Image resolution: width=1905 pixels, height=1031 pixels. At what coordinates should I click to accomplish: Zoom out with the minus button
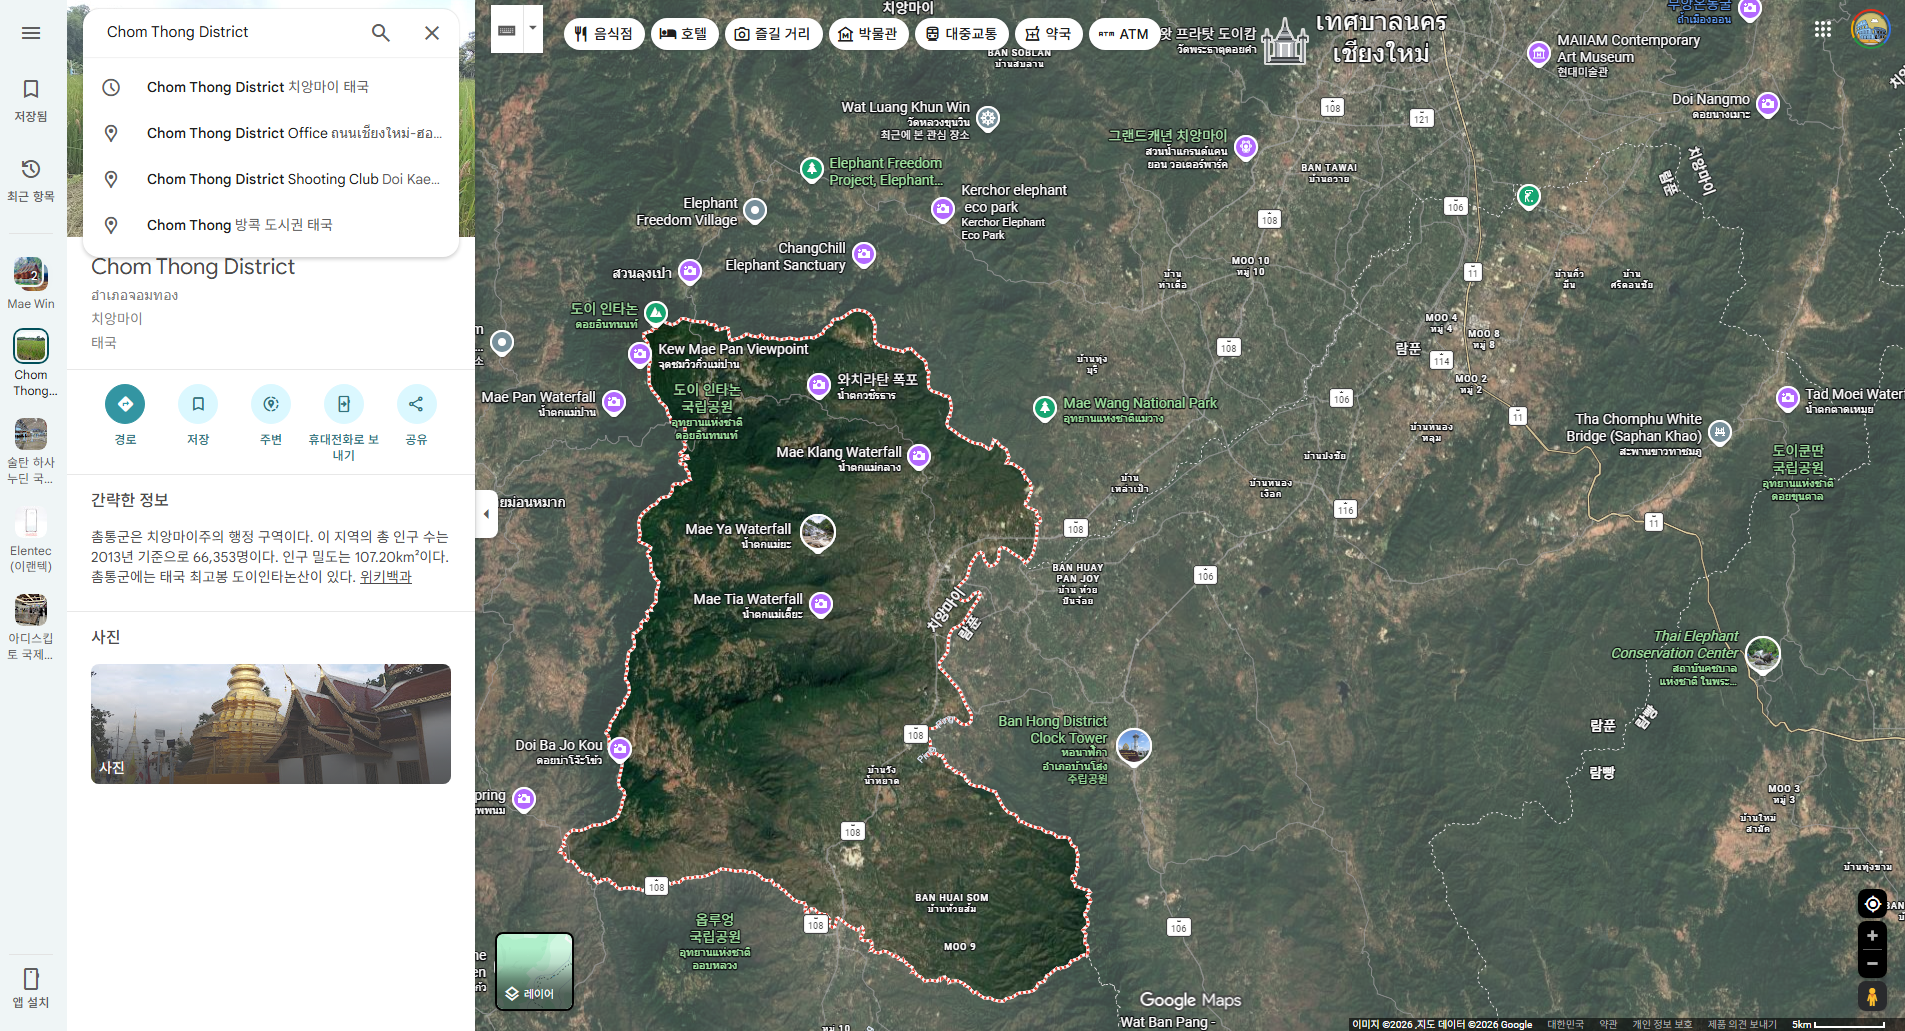1872,964
